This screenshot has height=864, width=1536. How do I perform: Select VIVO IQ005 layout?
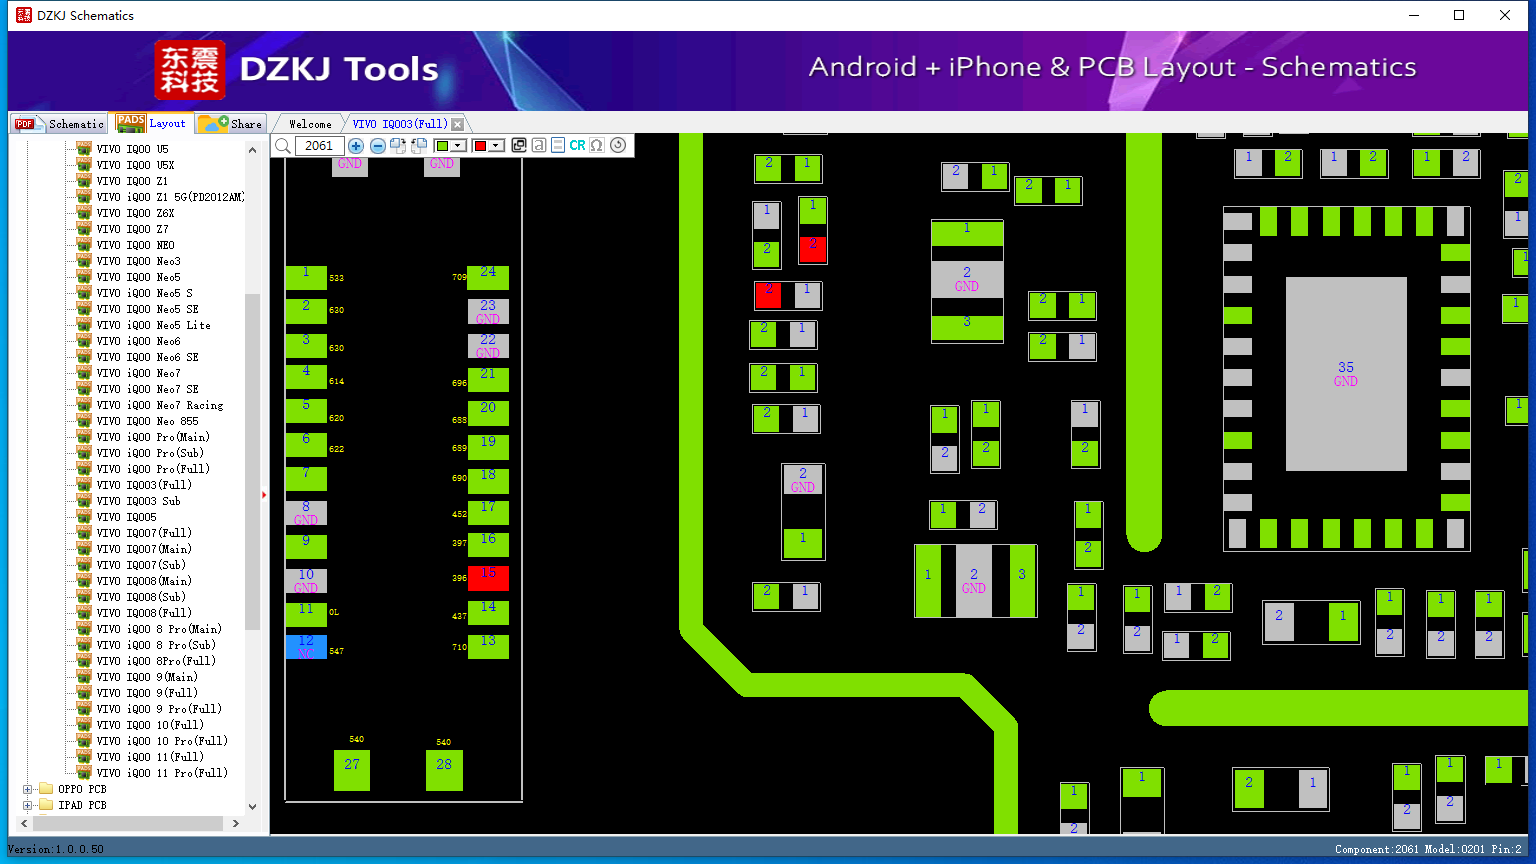126,517
